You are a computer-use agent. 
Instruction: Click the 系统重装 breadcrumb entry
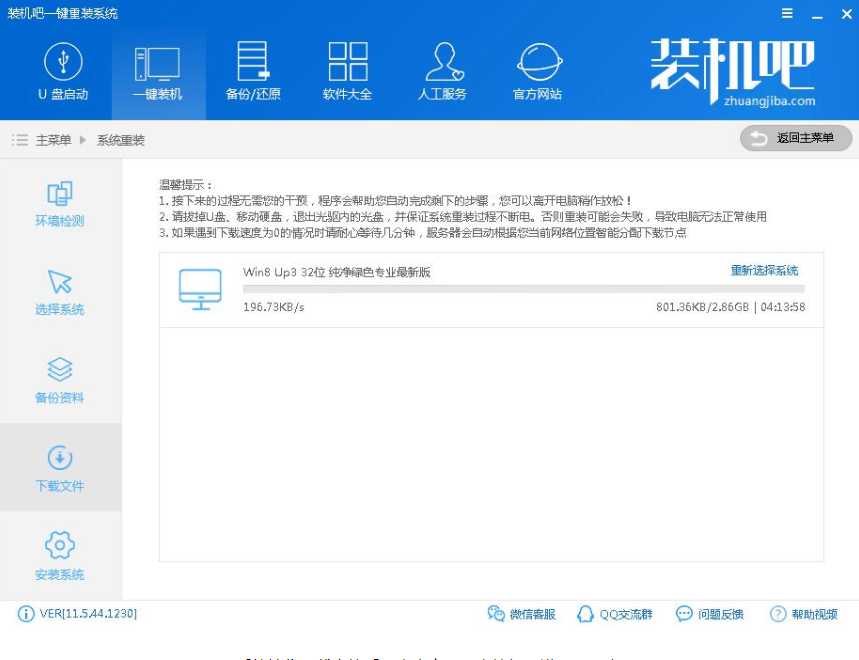click(120, 139)
